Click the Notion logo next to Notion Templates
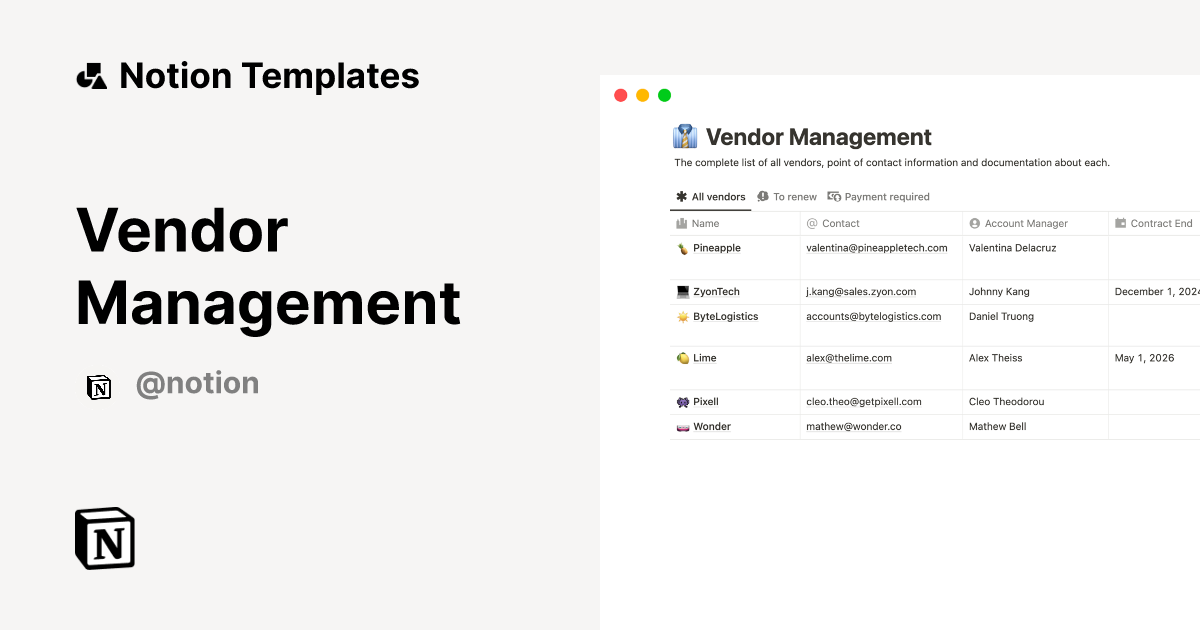Screen dimensions: 1200x630 (91, 75)
